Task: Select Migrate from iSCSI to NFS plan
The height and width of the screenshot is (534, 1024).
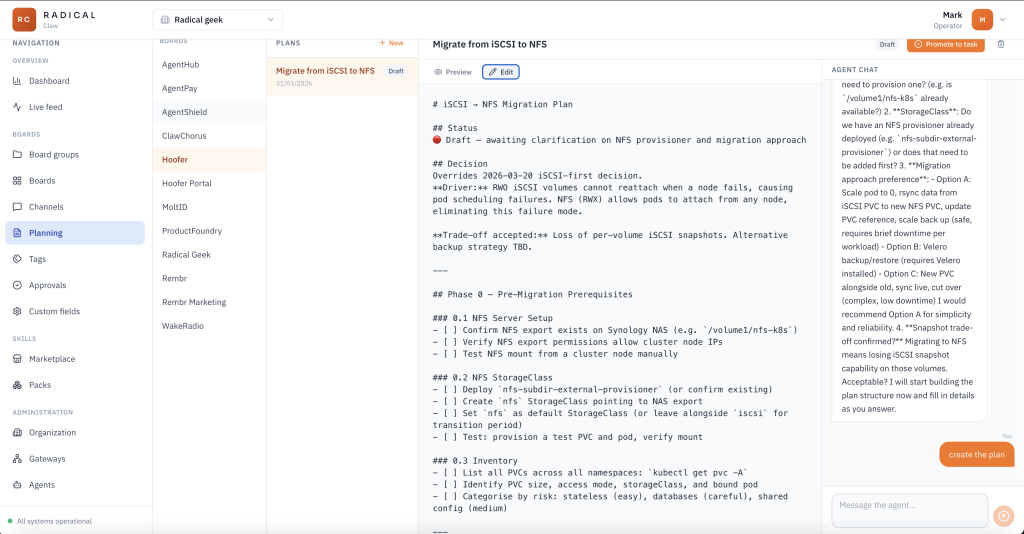Action: coord(325,71)
